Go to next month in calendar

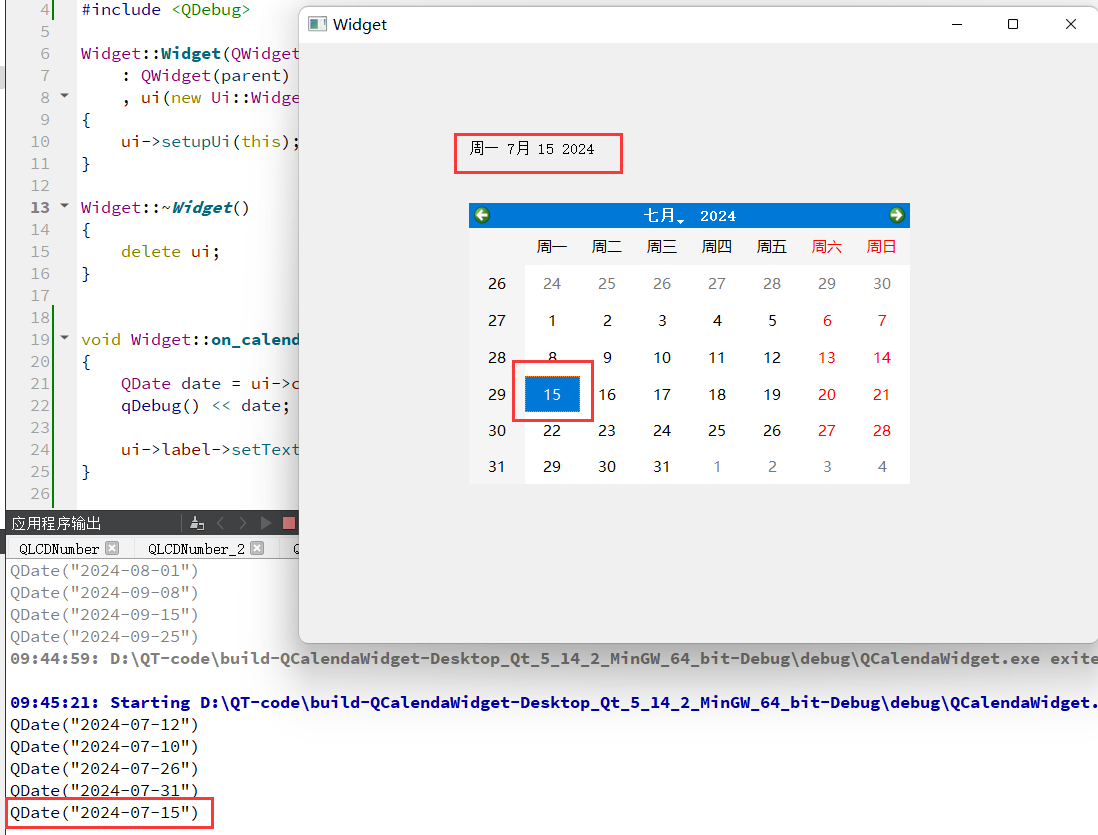pyautogui.click(x=896, y=215)
